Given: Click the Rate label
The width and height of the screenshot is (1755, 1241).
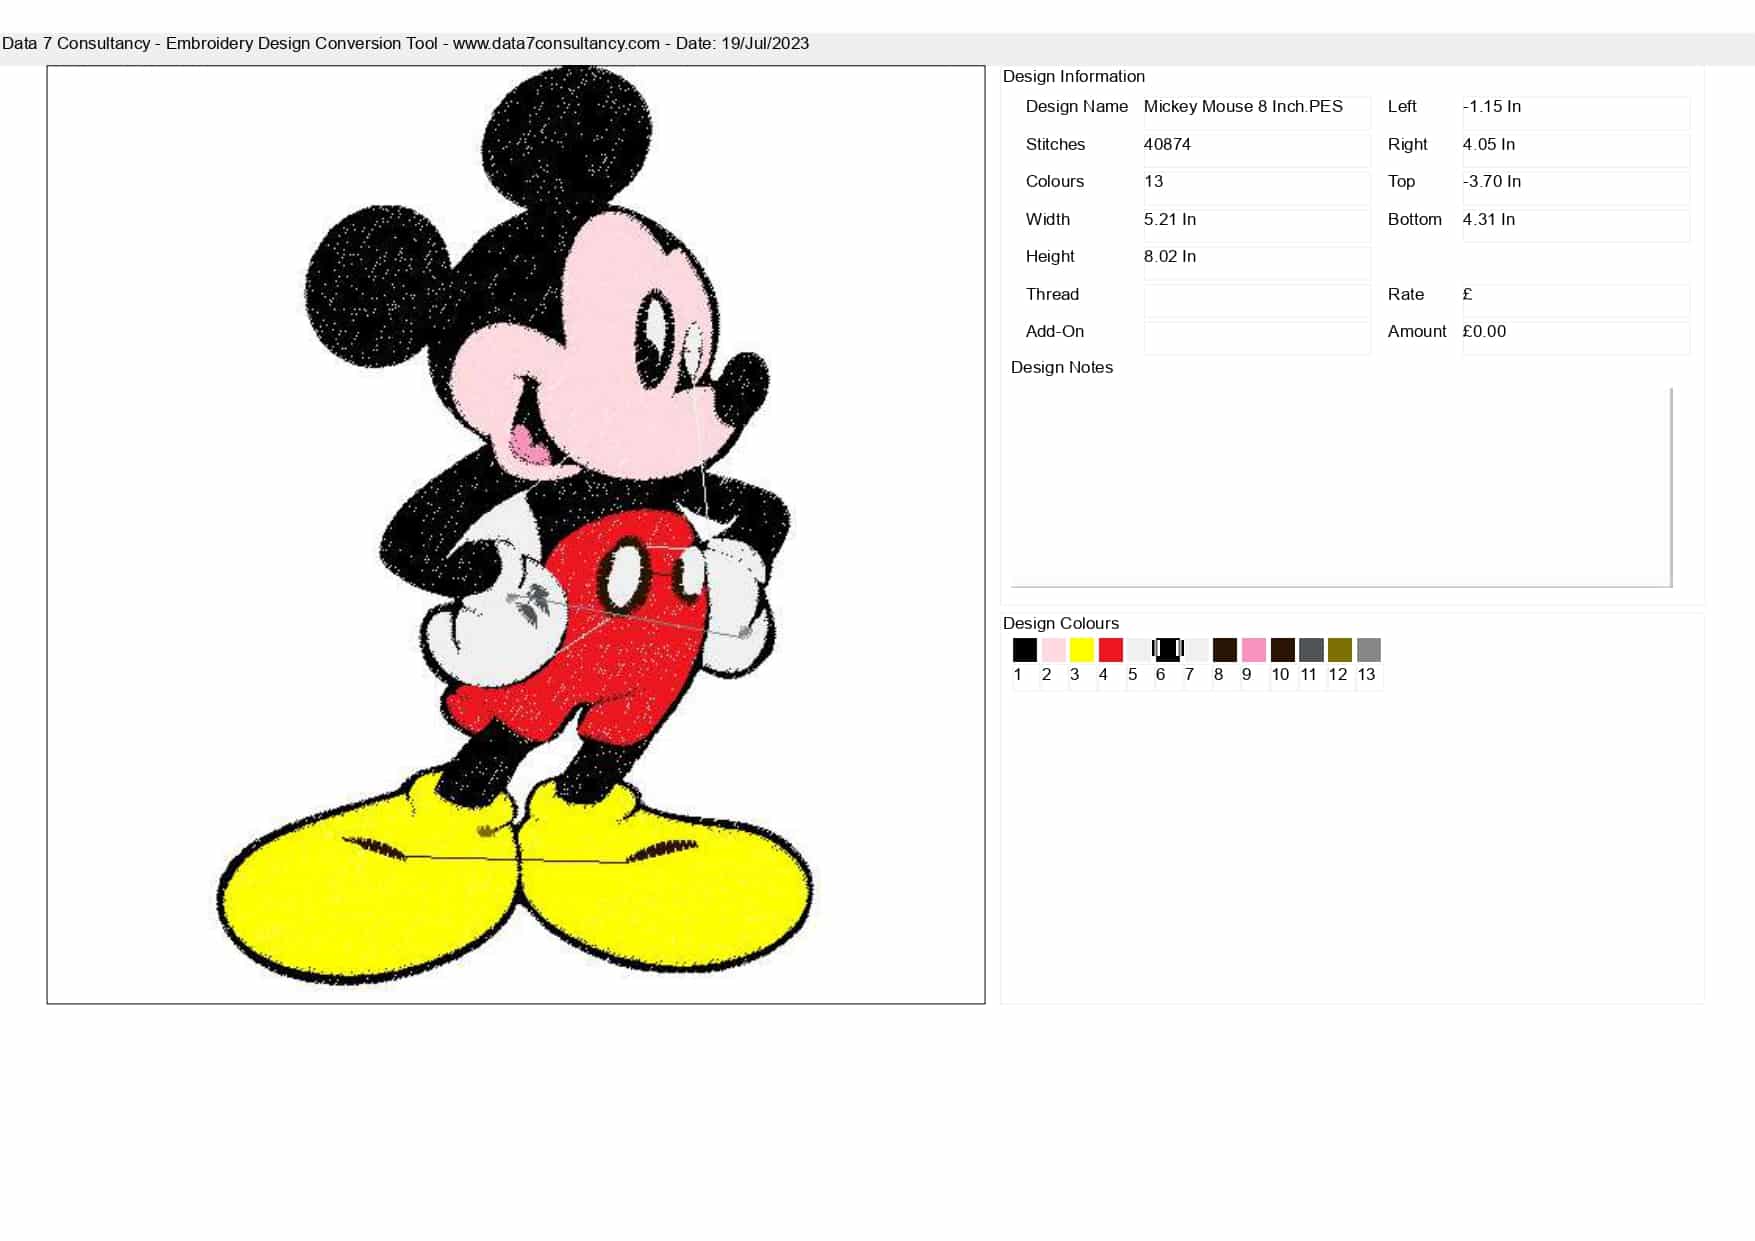Looking at the screenshot, I should pos(1405,294).
